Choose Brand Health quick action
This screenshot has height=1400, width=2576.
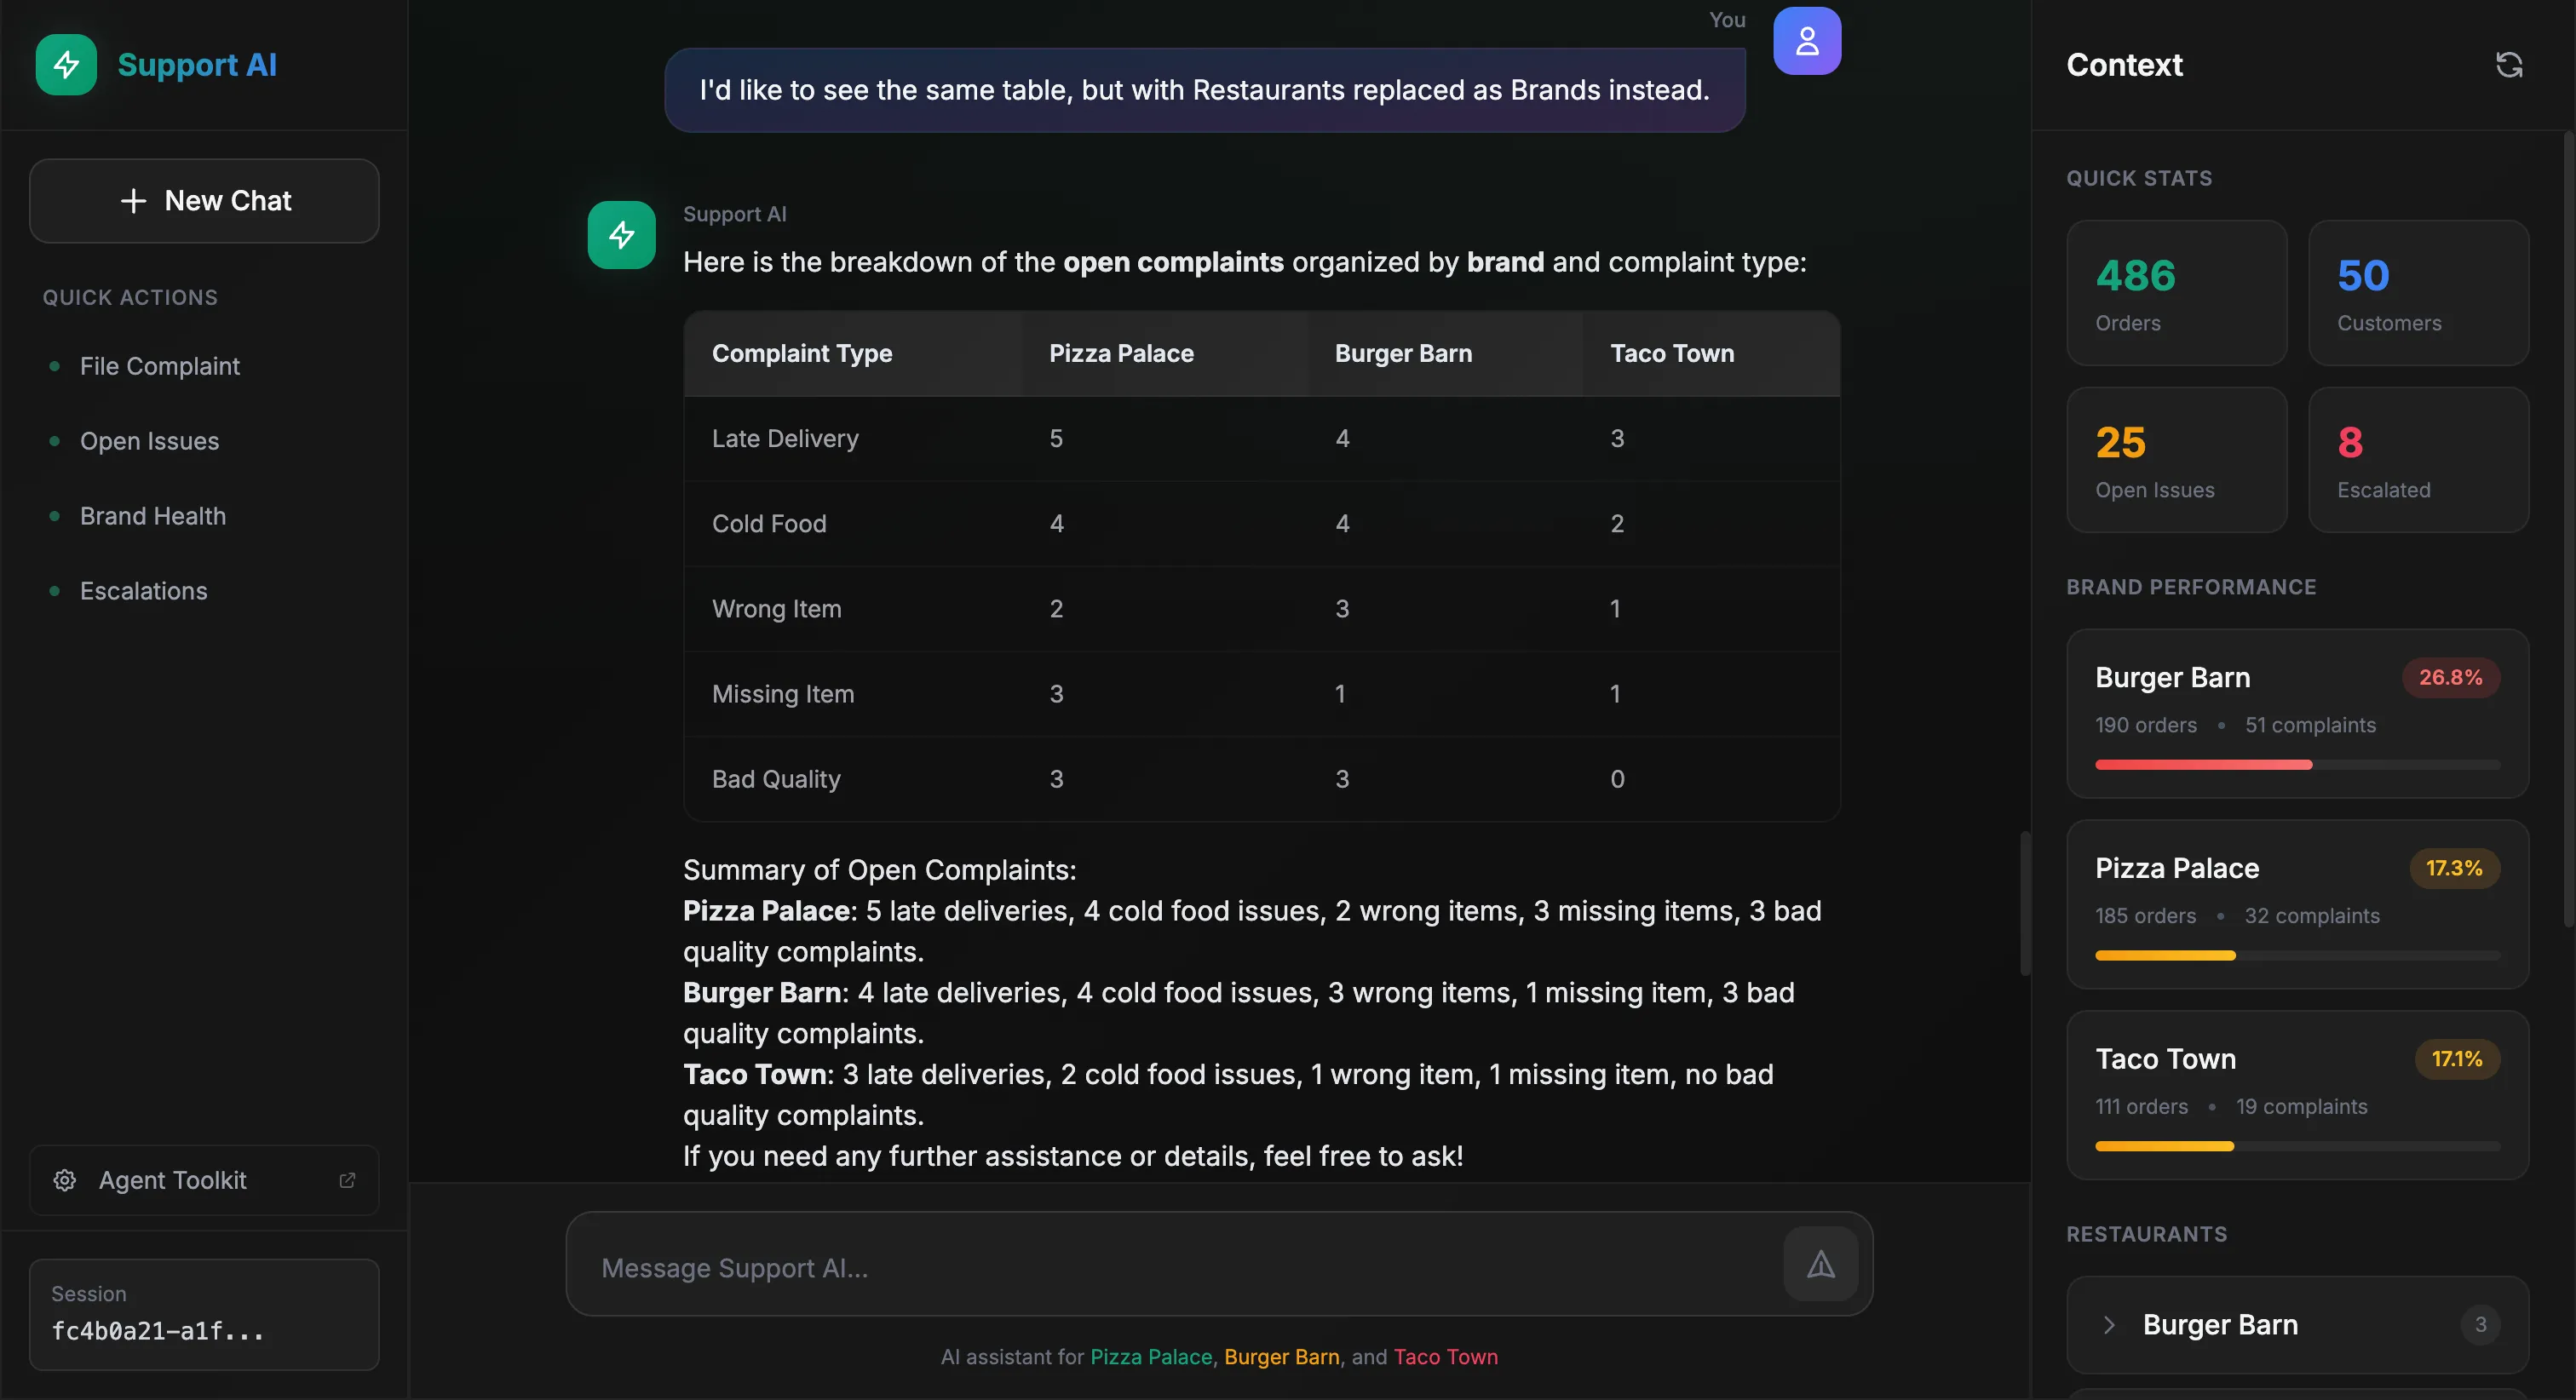(153, 516)
